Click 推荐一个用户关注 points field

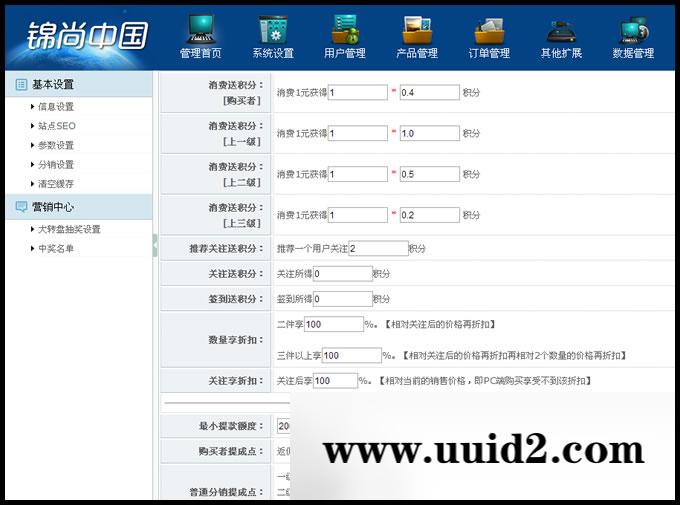[x=379, y=249]
